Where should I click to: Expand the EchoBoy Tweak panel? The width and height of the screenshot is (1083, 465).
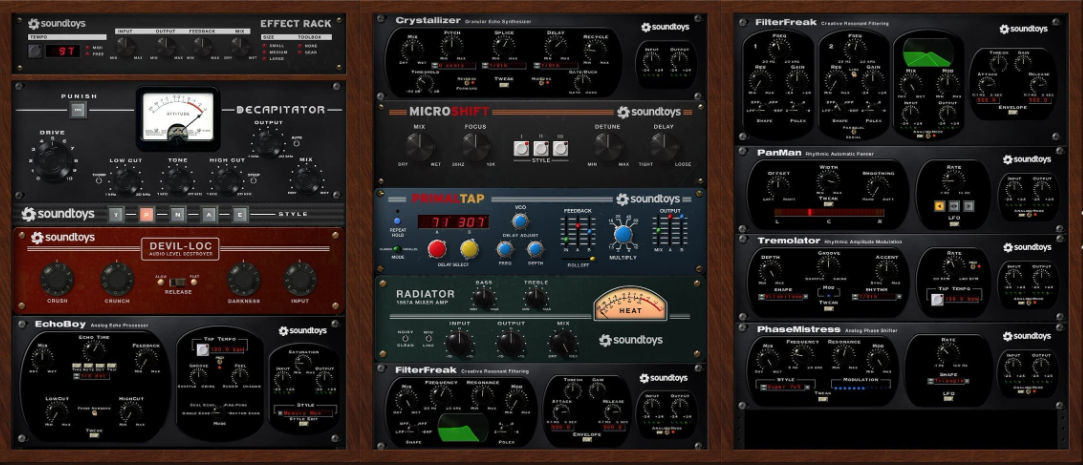coord(94,433)
